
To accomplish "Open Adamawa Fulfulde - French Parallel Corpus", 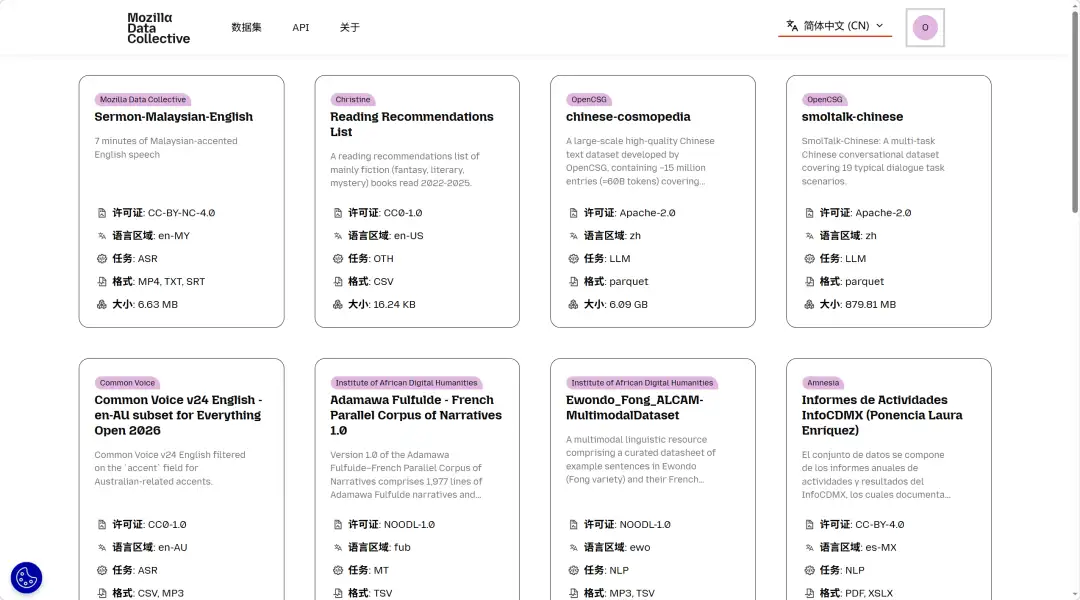I will (416, 415).
